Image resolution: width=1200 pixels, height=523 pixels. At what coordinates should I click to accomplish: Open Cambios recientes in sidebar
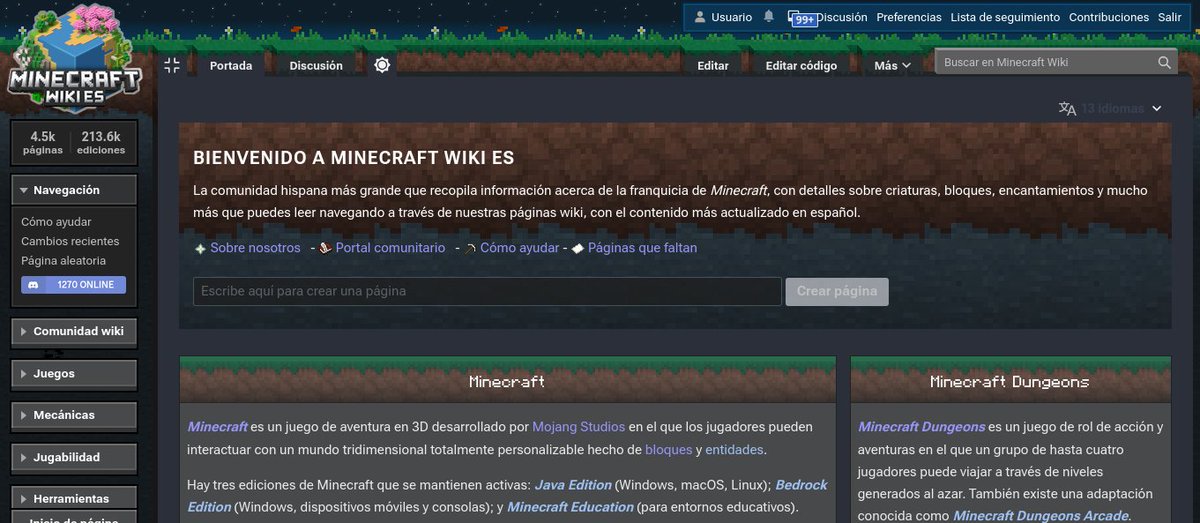pyautogui.click(x=70, y=241)
